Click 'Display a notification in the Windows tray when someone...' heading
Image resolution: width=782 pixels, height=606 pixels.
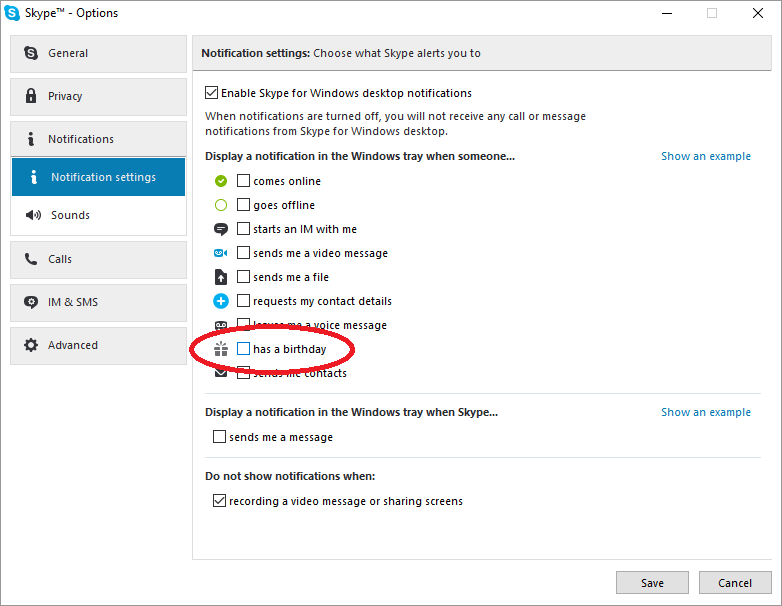click(x=360, y=156)
